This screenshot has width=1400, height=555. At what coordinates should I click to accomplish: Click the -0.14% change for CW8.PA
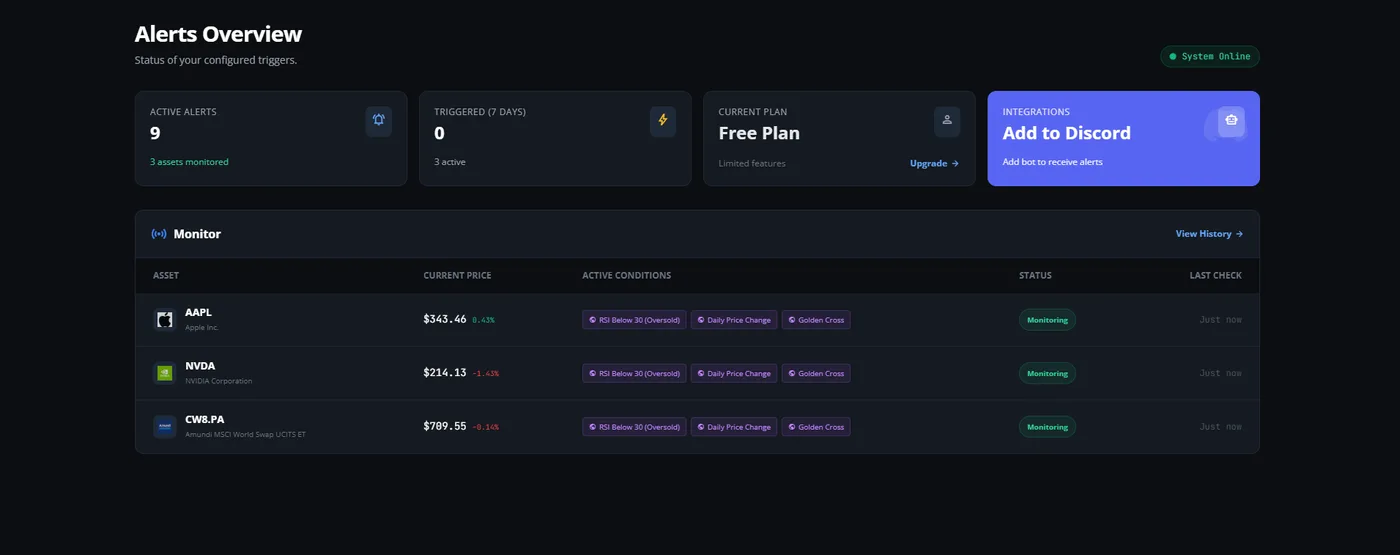485,427
